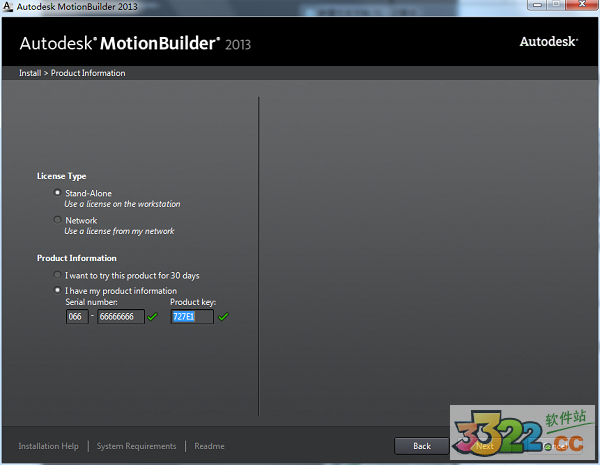Click the 'Product key:' label
The height and width of the screenshot is (465, 600).
coord(193,302)
